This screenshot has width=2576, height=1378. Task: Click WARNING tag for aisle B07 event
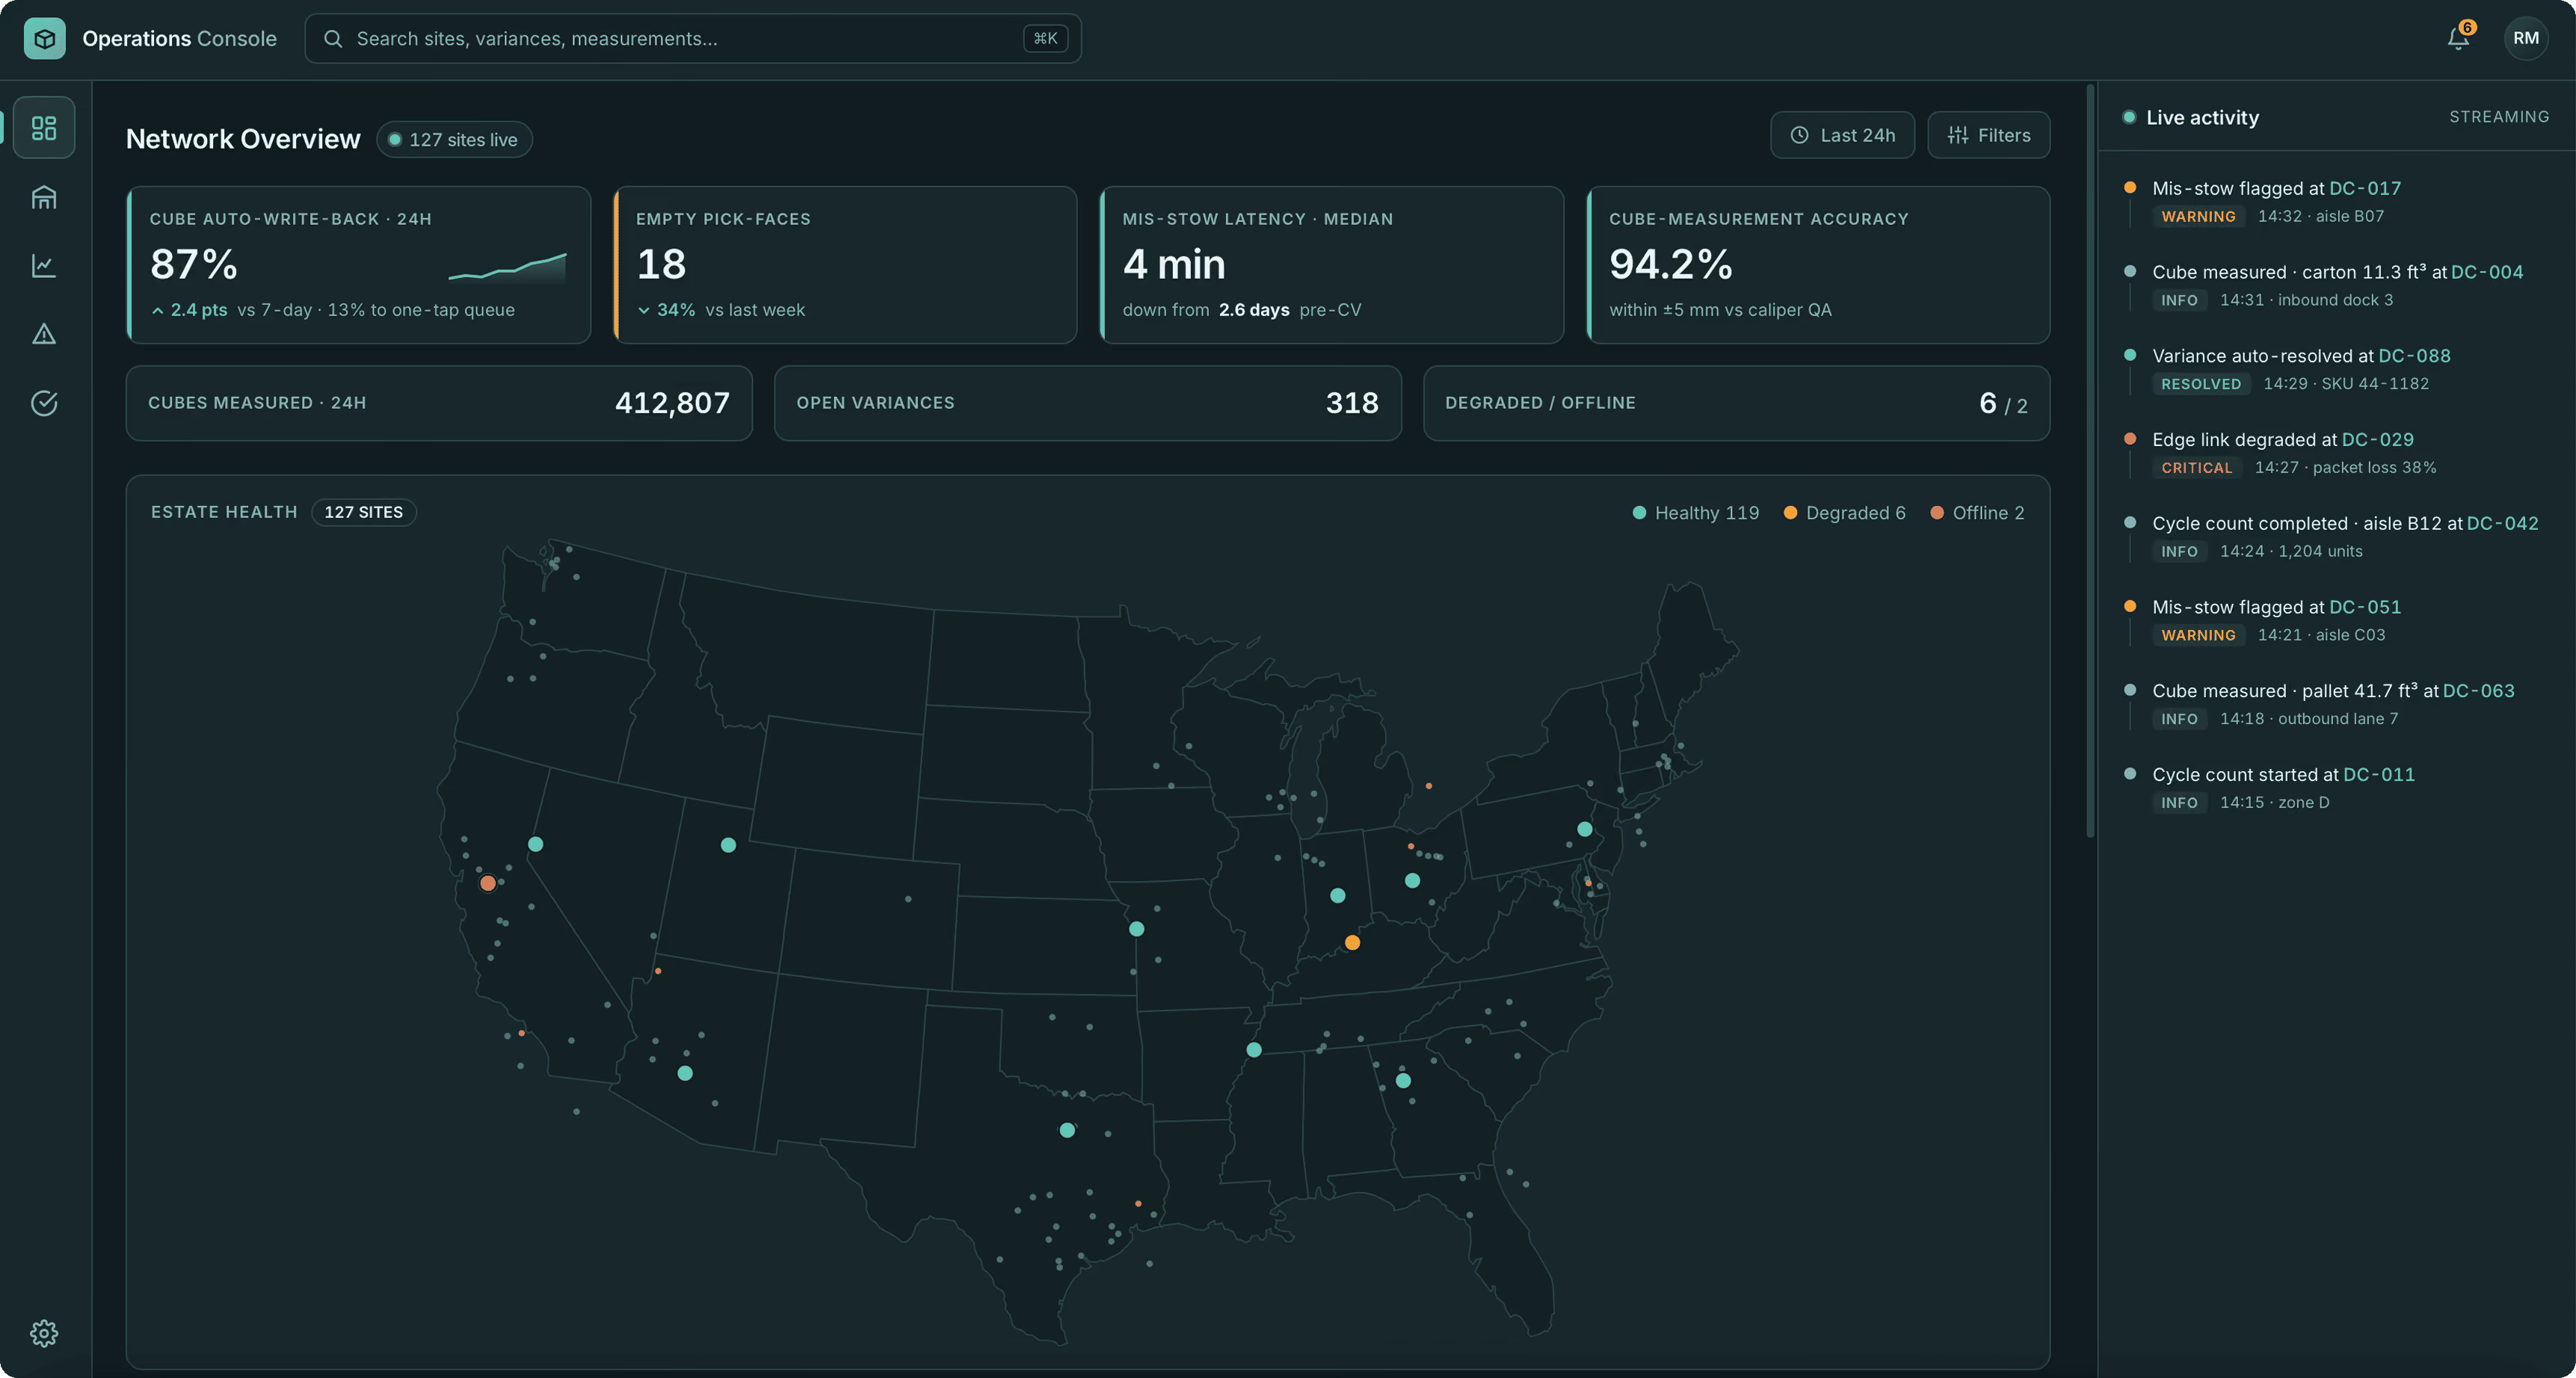pos(2198,217)
